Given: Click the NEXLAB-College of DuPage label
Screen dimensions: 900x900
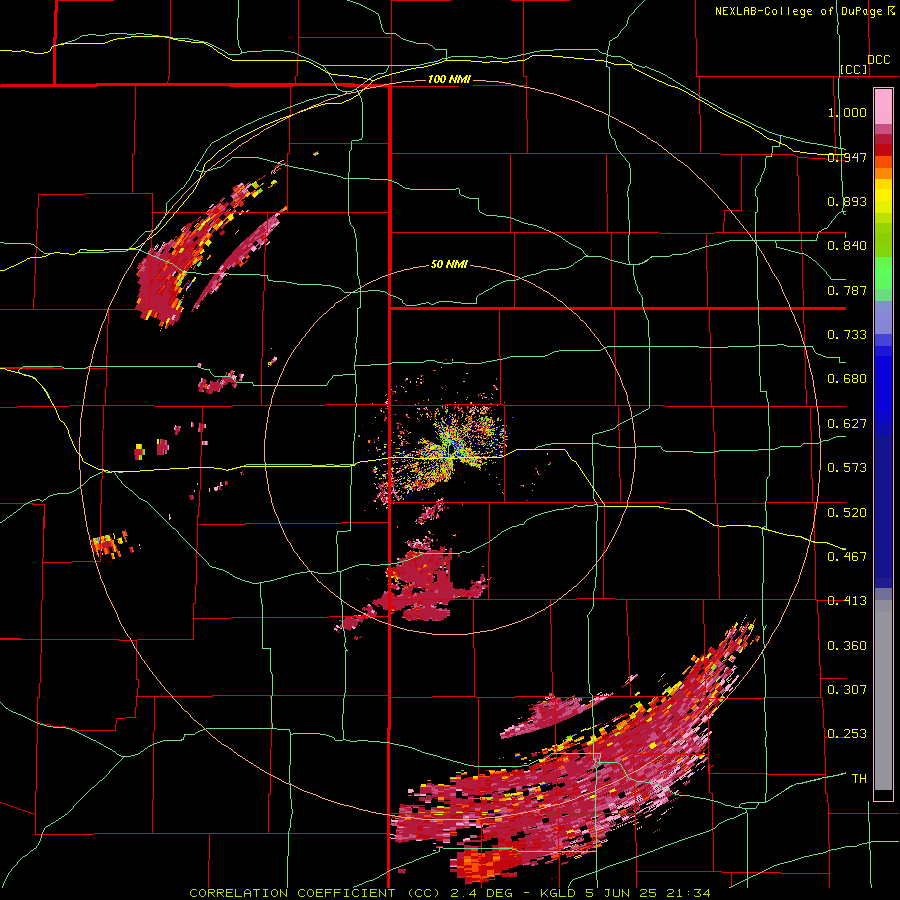Looking at the screenshot, I should (804, 11).
